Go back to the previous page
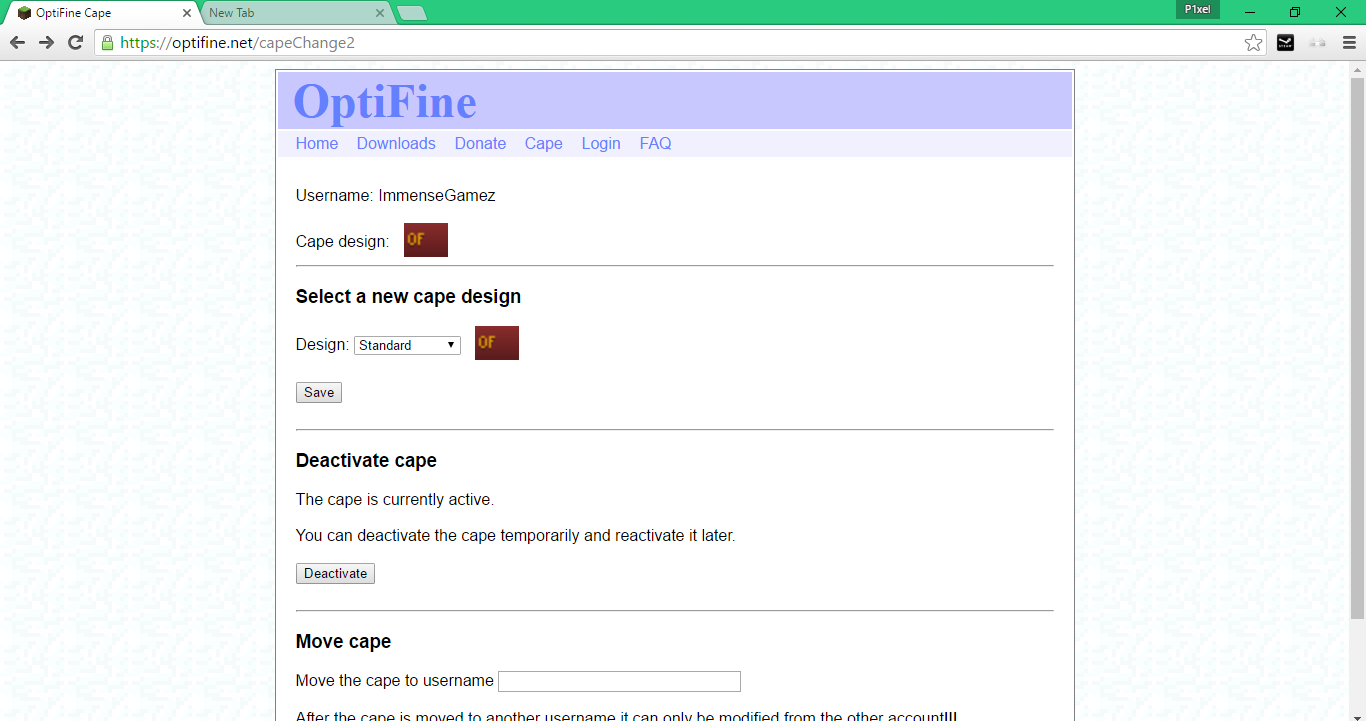This screenshot has height=721, width=1366. [17, 42]
